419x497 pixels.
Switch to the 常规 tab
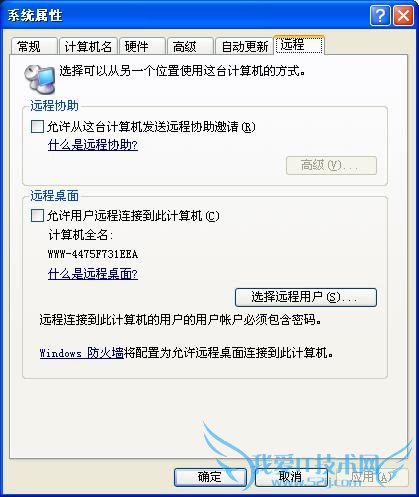point(34,46)
